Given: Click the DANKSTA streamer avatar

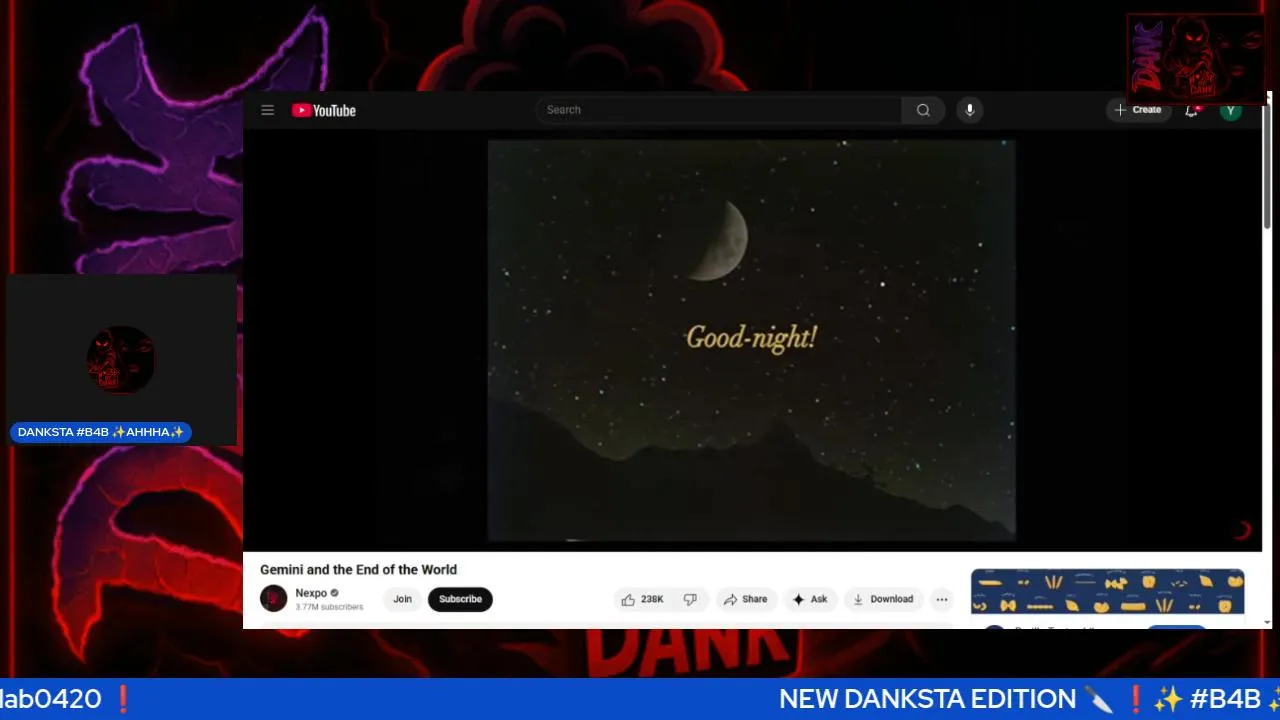Looking at the screenshot, I should click(x=121, y=359).
